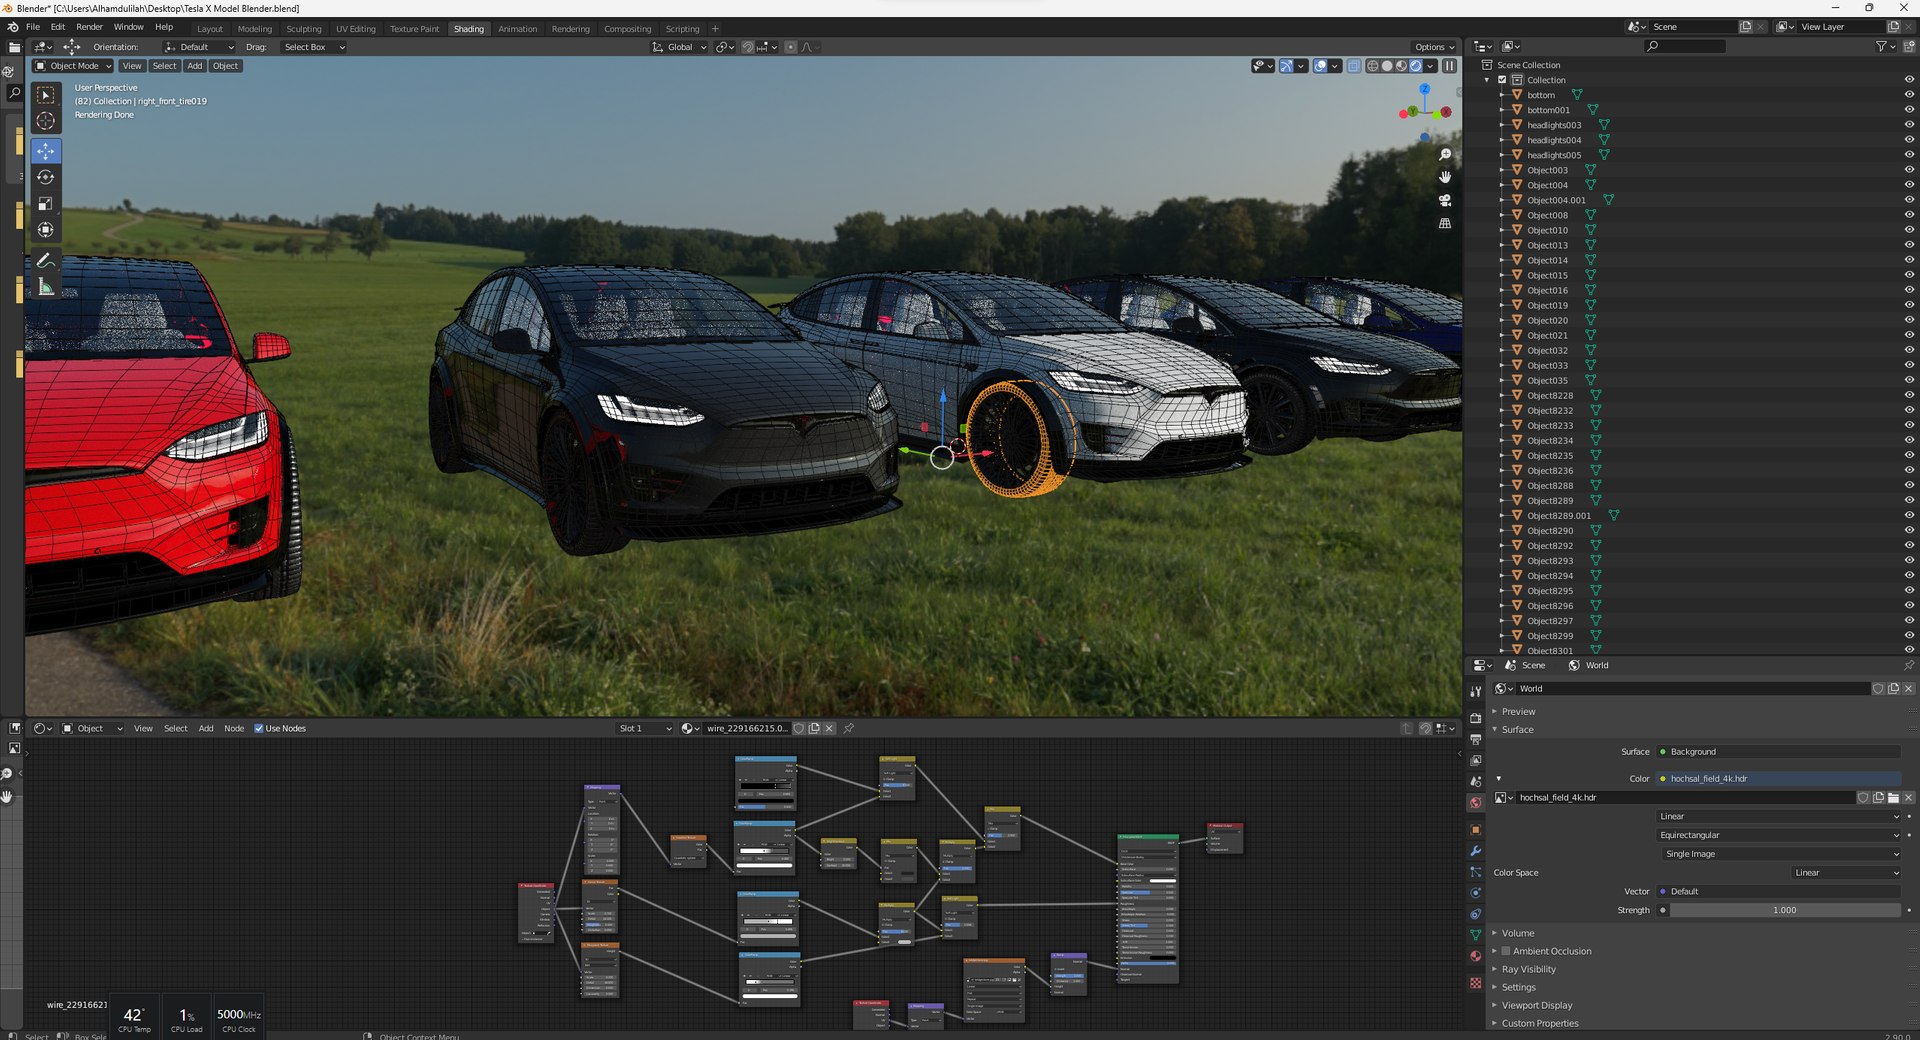Open the Output properties printer tab
The image size is (1920, 1040).
(1475, 739)
